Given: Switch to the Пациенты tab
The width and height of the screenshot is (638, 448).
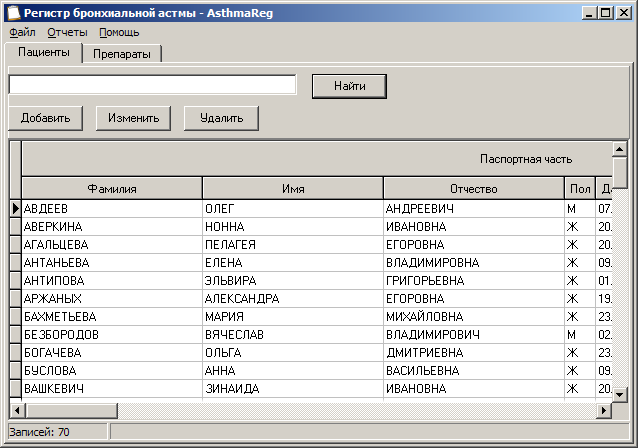Looking at the screenshot, I should [44, 52].
